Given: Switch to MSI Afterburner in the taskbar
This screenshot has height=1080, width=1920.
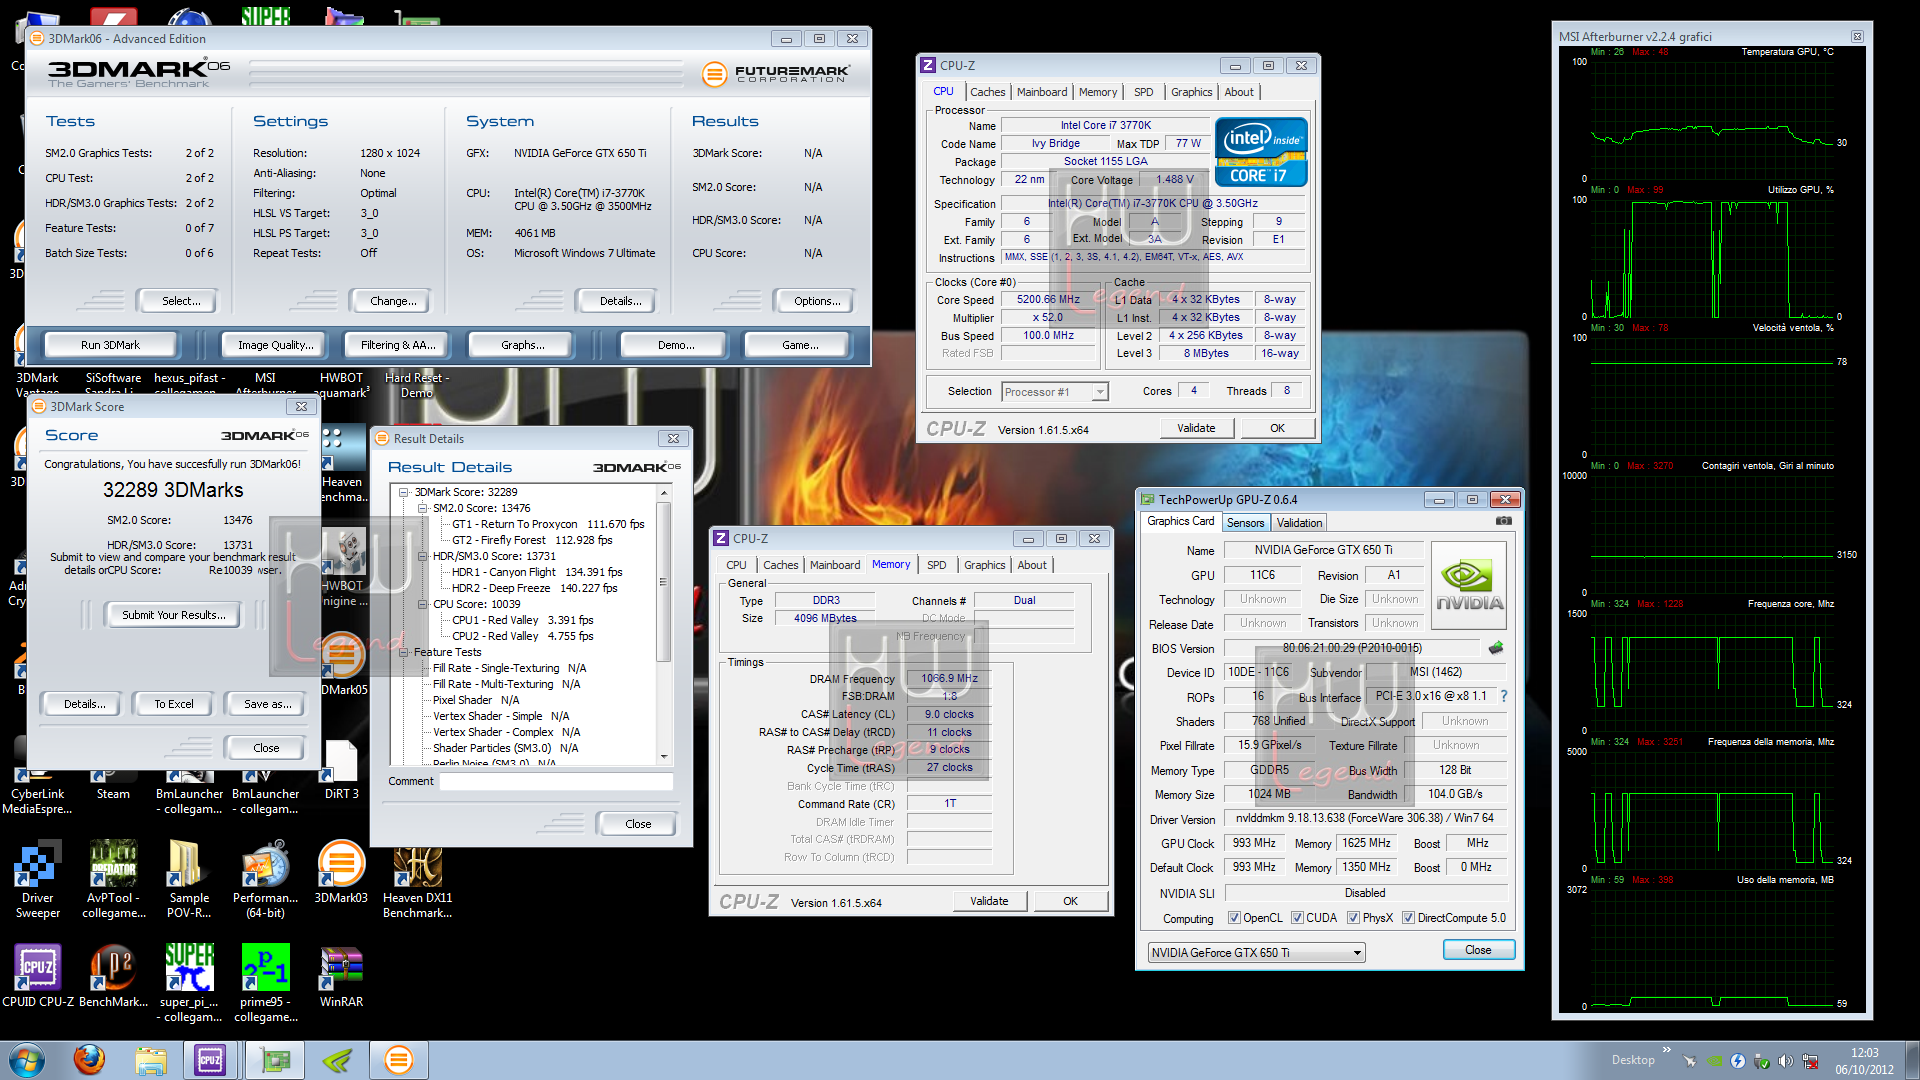Looking at the screenshot, I should pos(337,1060).
